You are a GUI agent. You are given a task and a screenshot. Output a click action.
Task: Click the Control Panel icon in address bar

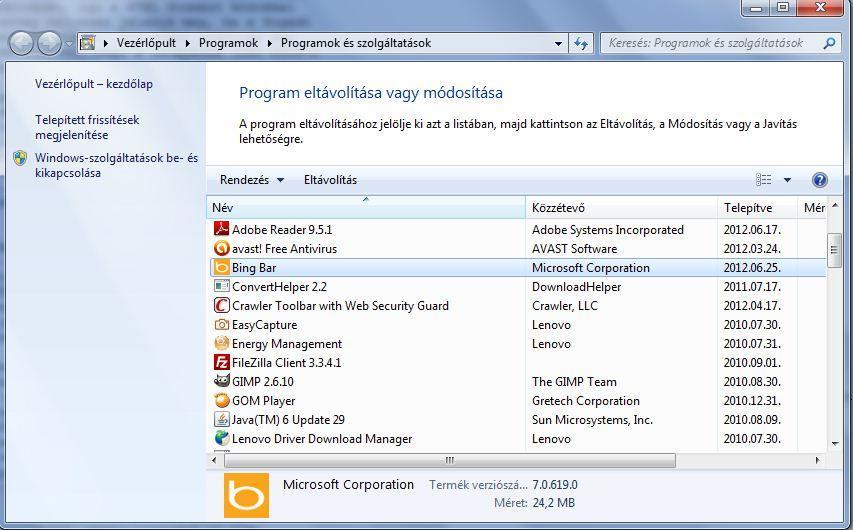88,43
